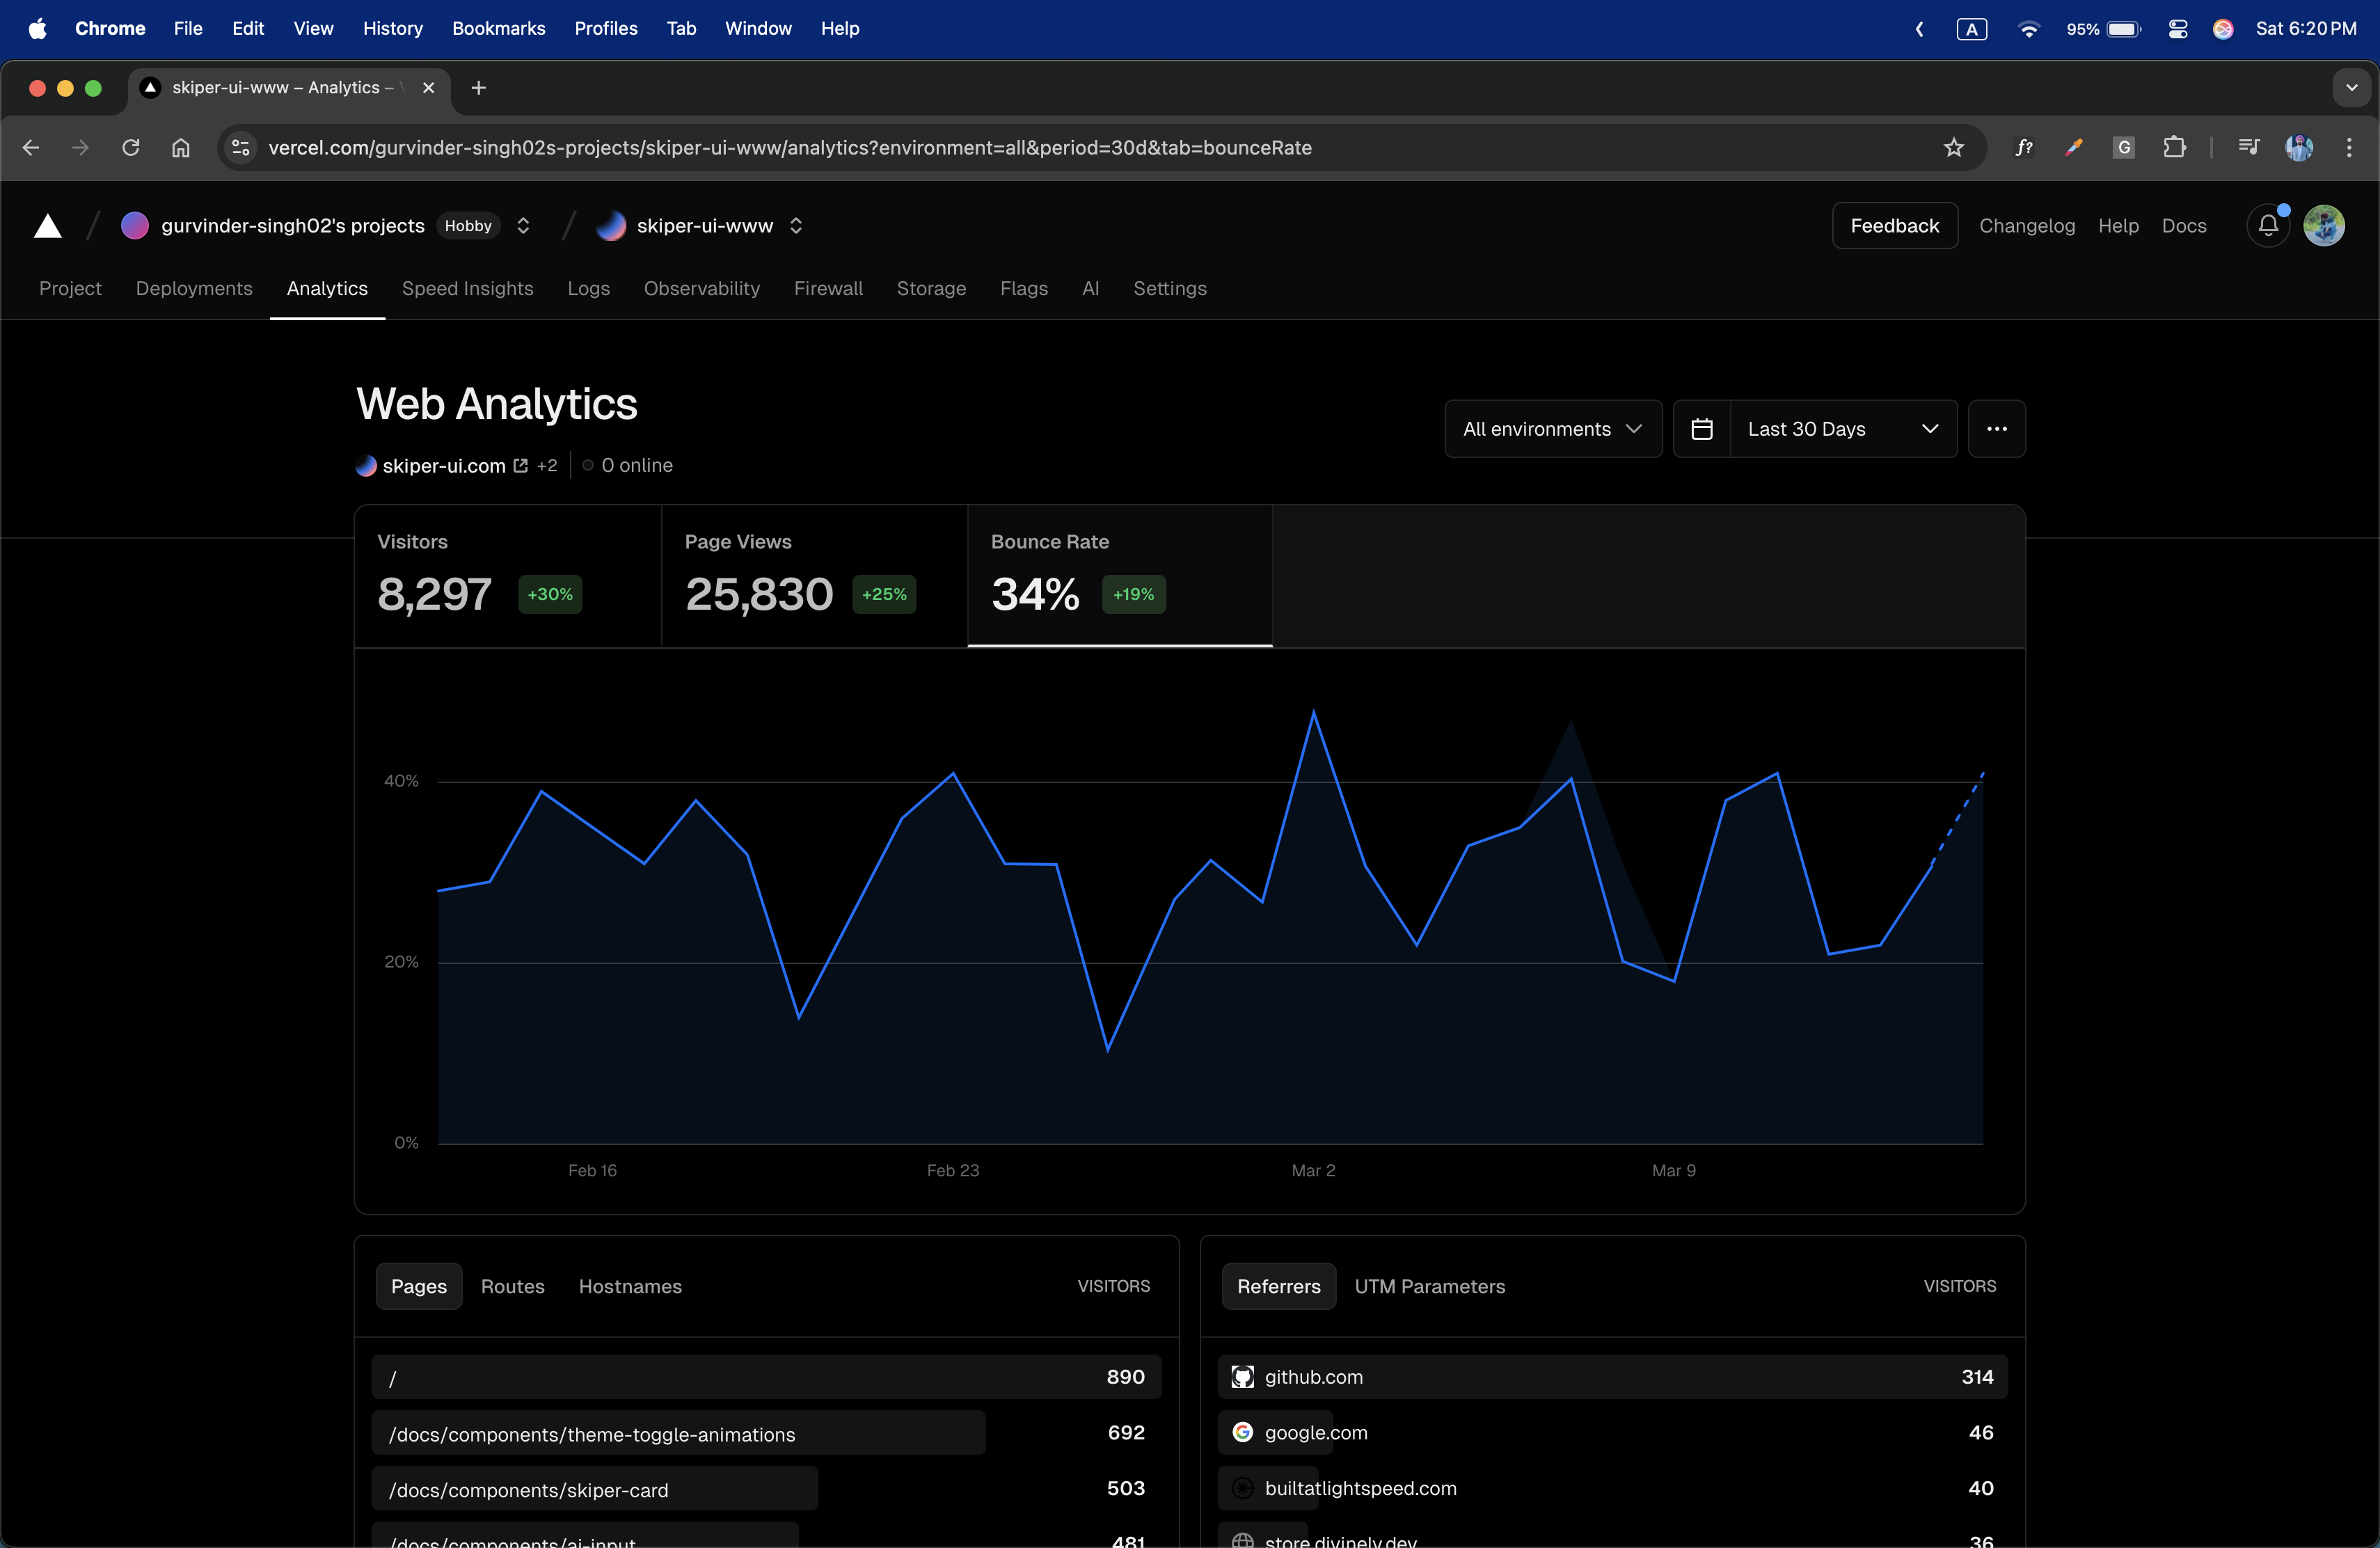
Task: Open the Observability tab
Action: click(702, 288)
